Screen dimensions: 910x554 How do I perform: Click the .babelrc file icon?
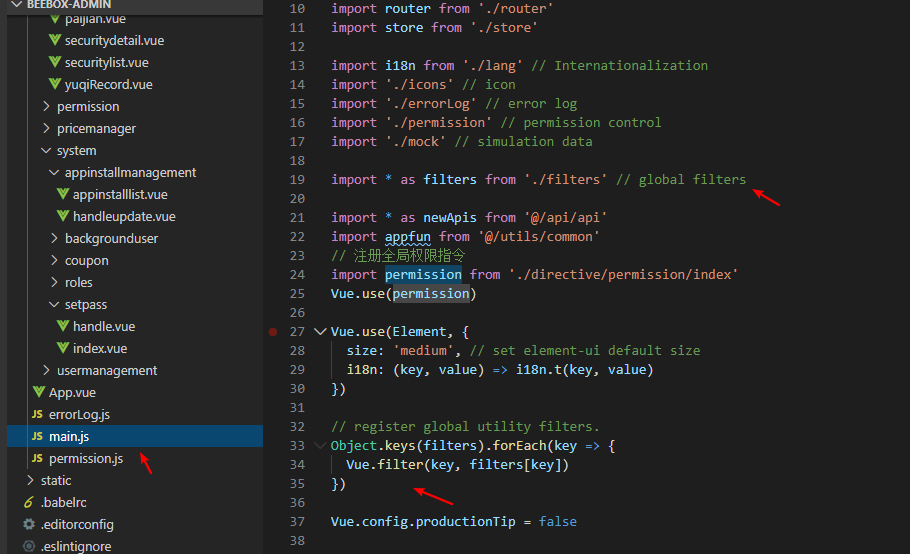click(30, 503)
